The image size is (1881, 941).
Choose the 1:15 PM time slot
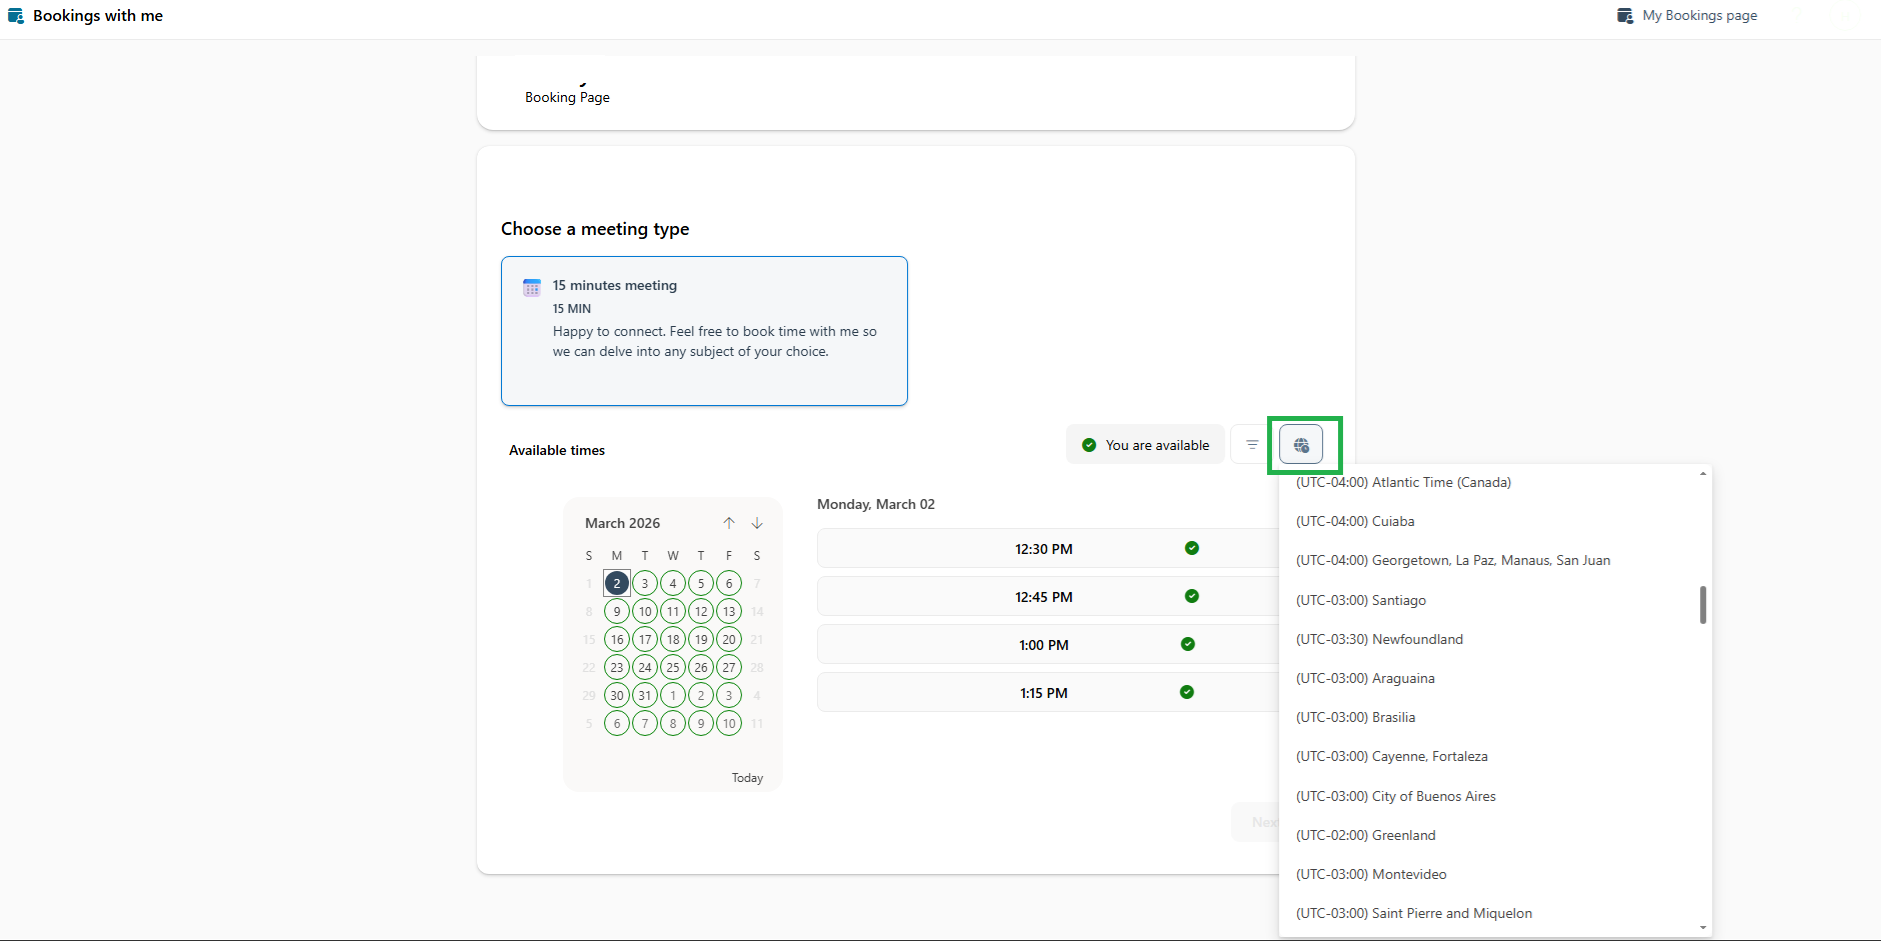coord(1048,692)
